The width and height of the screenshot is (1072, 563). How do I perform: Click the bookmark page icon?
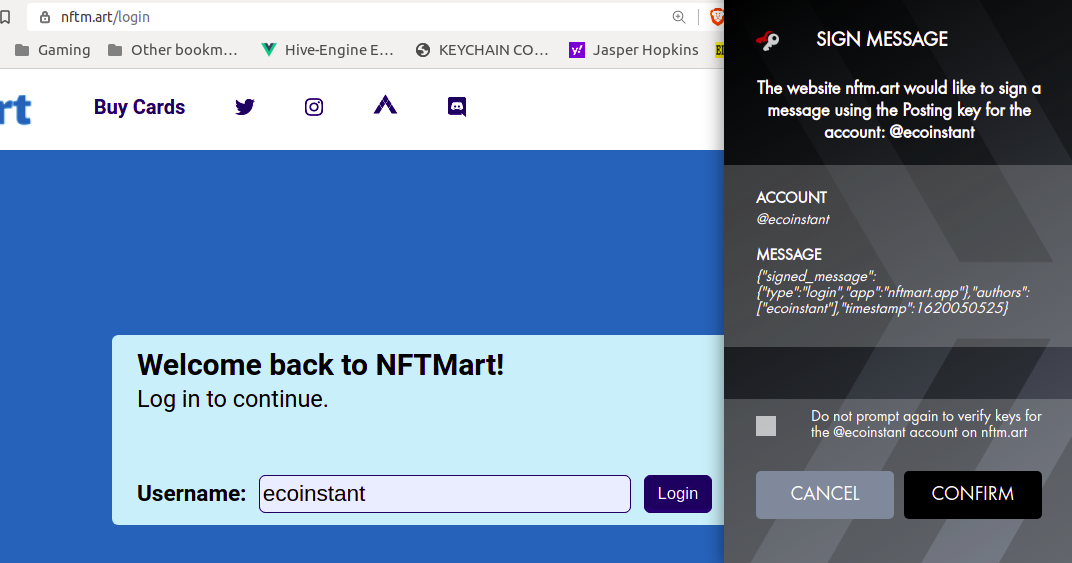click(x=5, y=17)
